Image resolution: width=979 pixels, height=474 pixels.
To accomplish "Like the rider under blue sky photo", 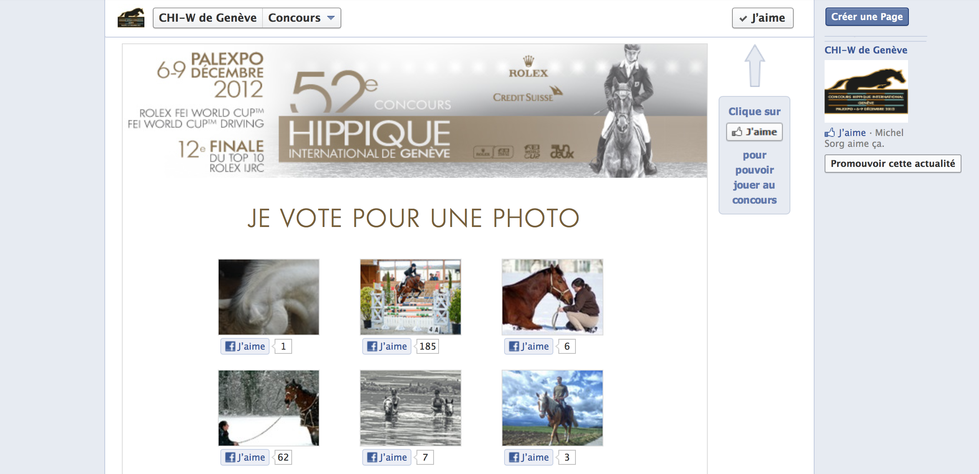I will [528, 457].
